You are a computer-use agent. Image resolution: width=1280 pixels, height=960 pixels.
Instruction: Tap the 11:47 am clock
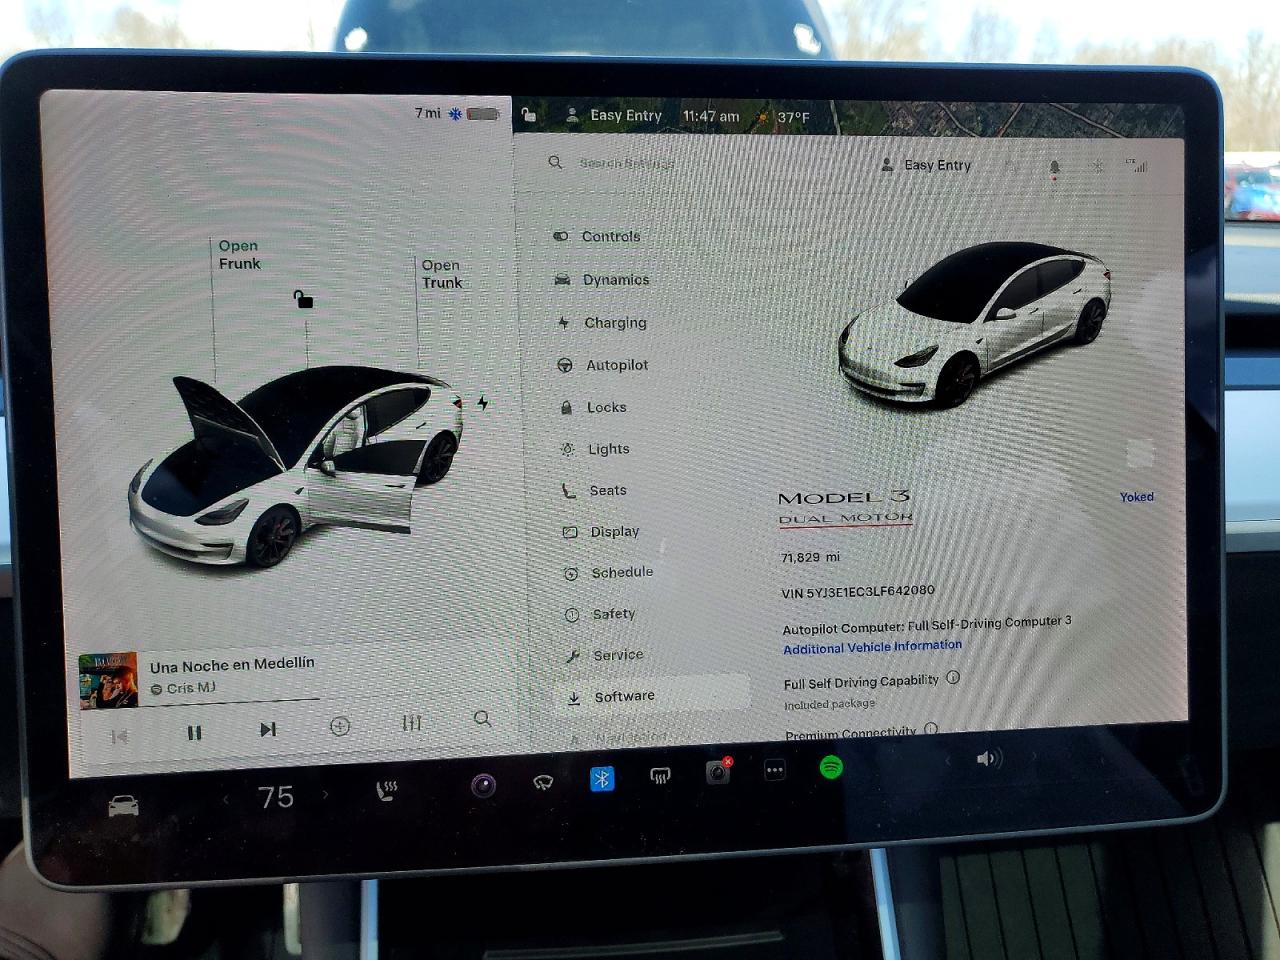coord(711,116)
